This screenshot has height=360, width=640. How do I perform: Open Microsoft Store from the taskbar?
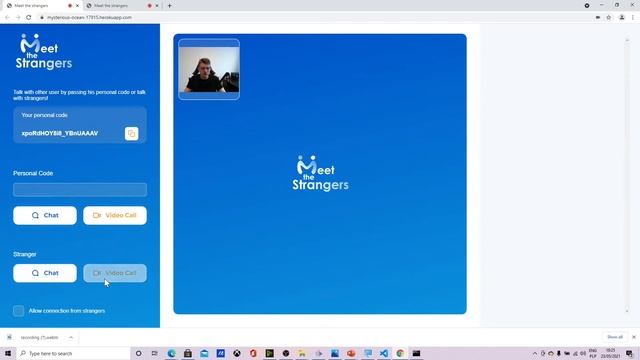click(x=188, y=353)
